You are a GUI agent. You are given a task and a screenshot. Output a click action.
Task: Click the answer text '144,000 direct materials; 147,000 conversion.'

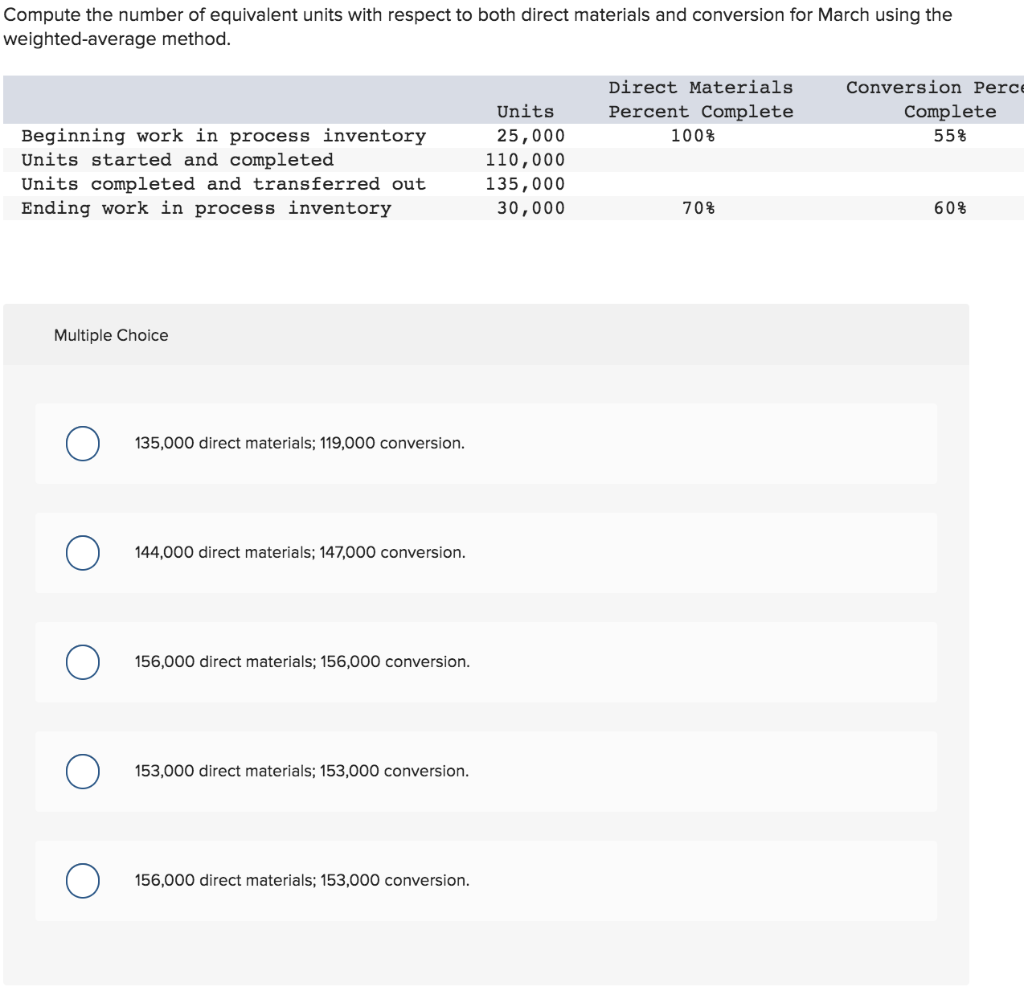(x=300, y=552)
